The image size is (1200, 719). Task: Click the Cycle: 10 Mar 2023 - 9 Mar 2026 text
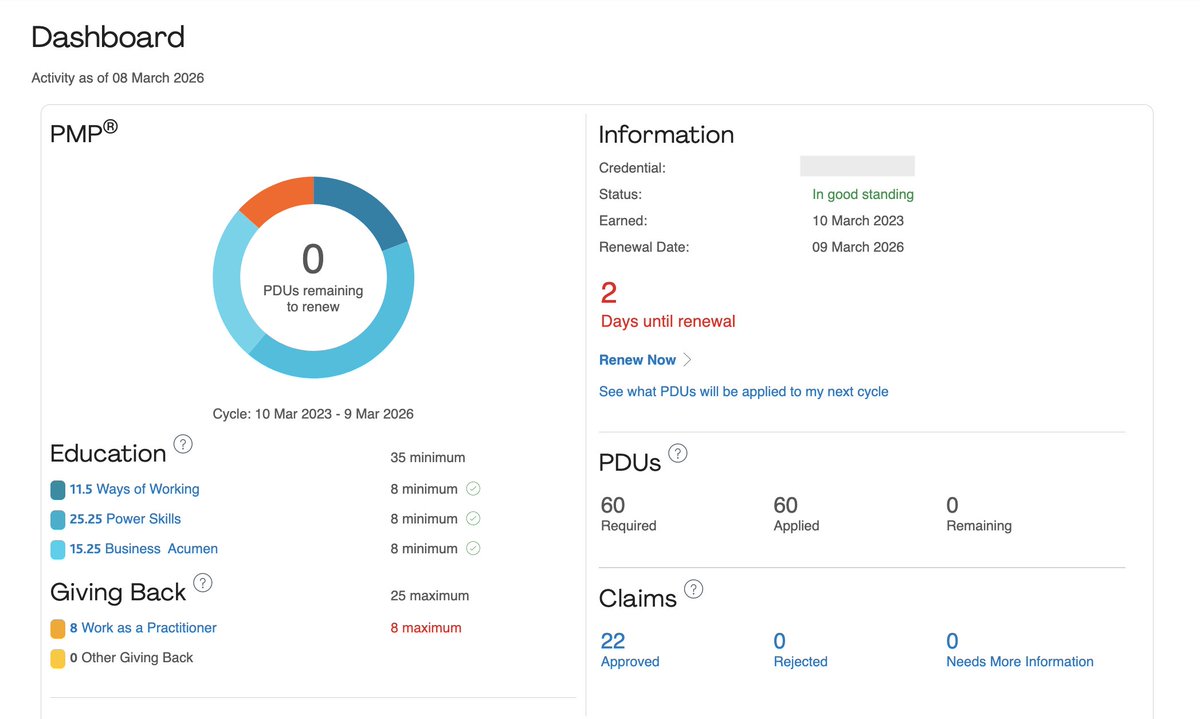point(313,413)
